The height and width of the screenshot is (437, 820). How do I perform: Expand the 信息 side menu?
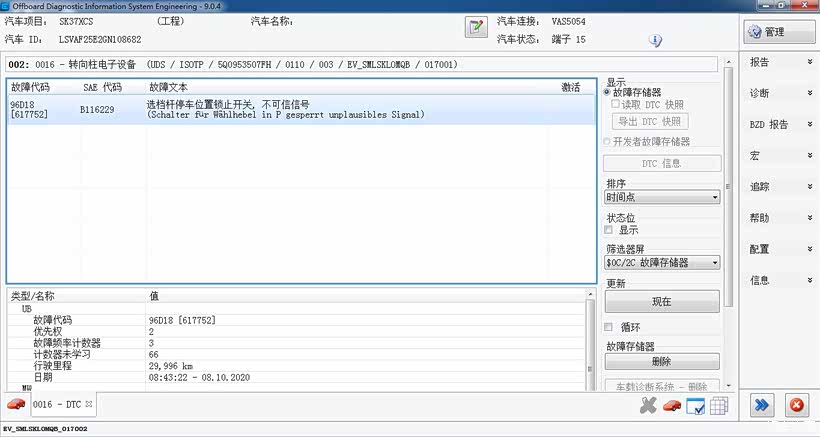pyautogui.click(x=780, y=280)
